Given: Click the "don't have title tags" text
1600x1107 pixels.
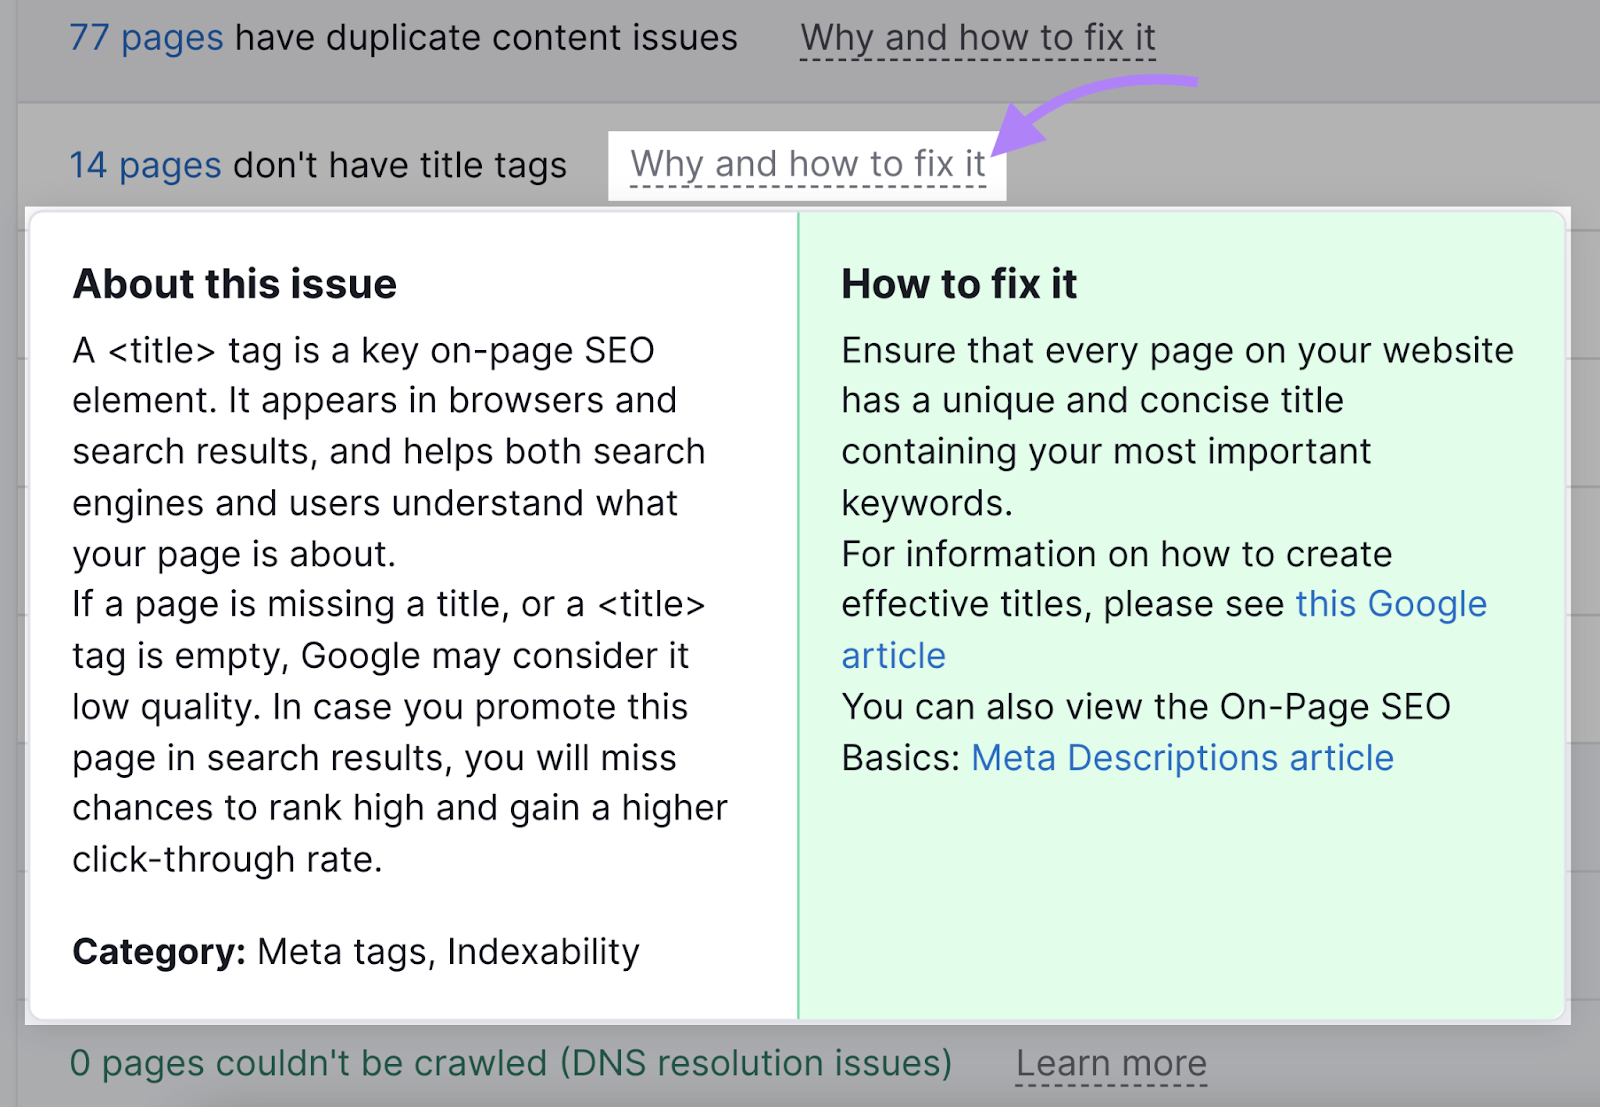Looking at the screenshot, I should click(400, 165).
